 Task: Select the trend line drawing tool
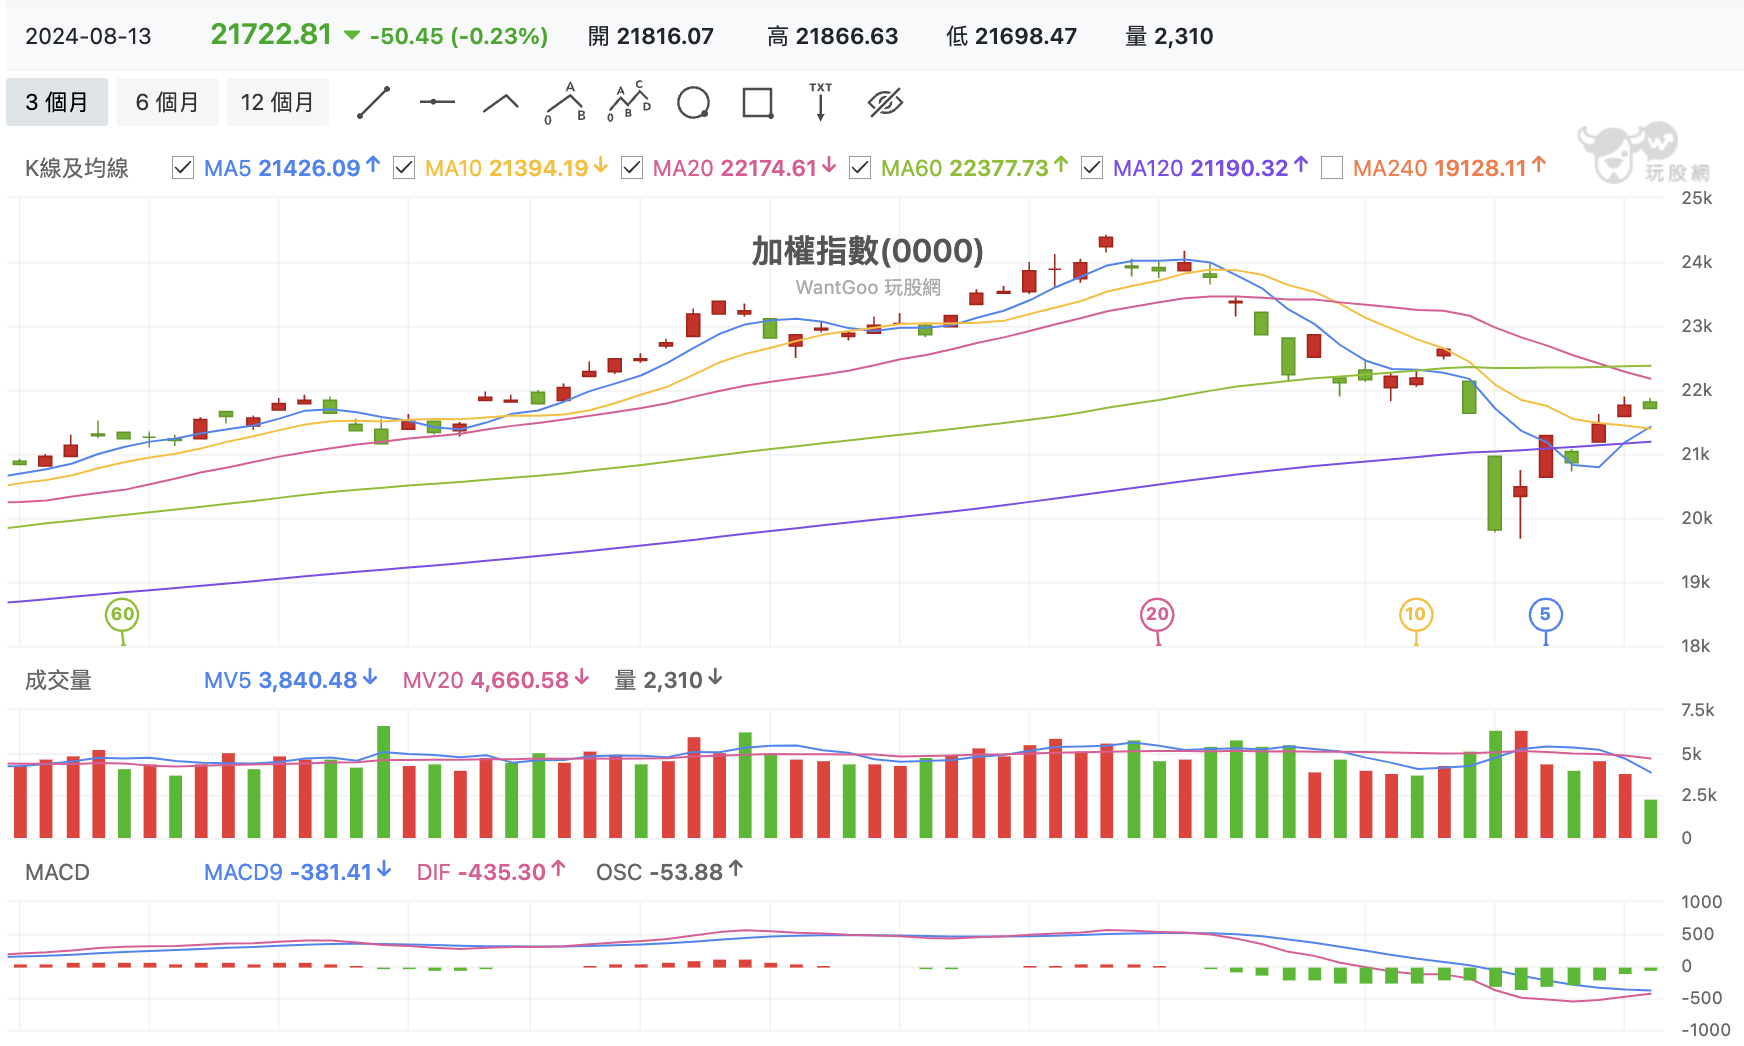[374, 101]
